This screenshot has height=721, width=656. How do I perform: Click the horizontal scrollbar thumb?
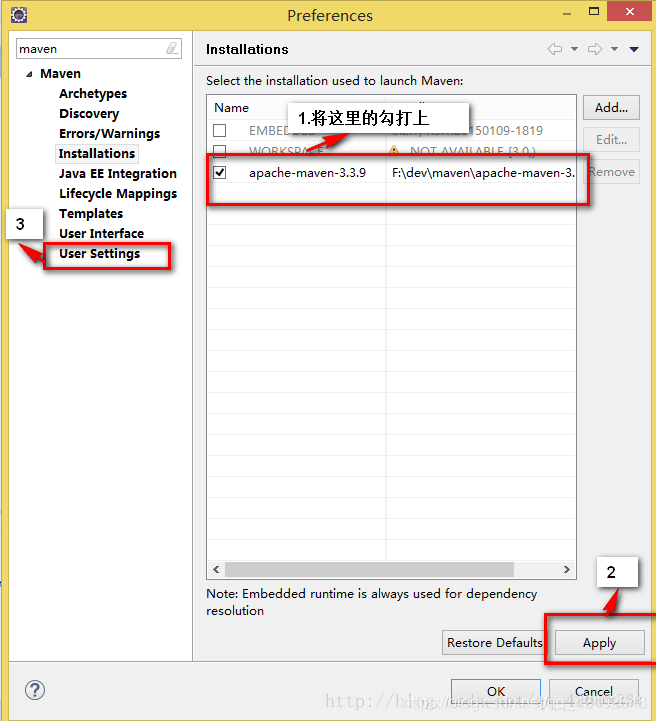pyautogui.click(x=369, y=569)
